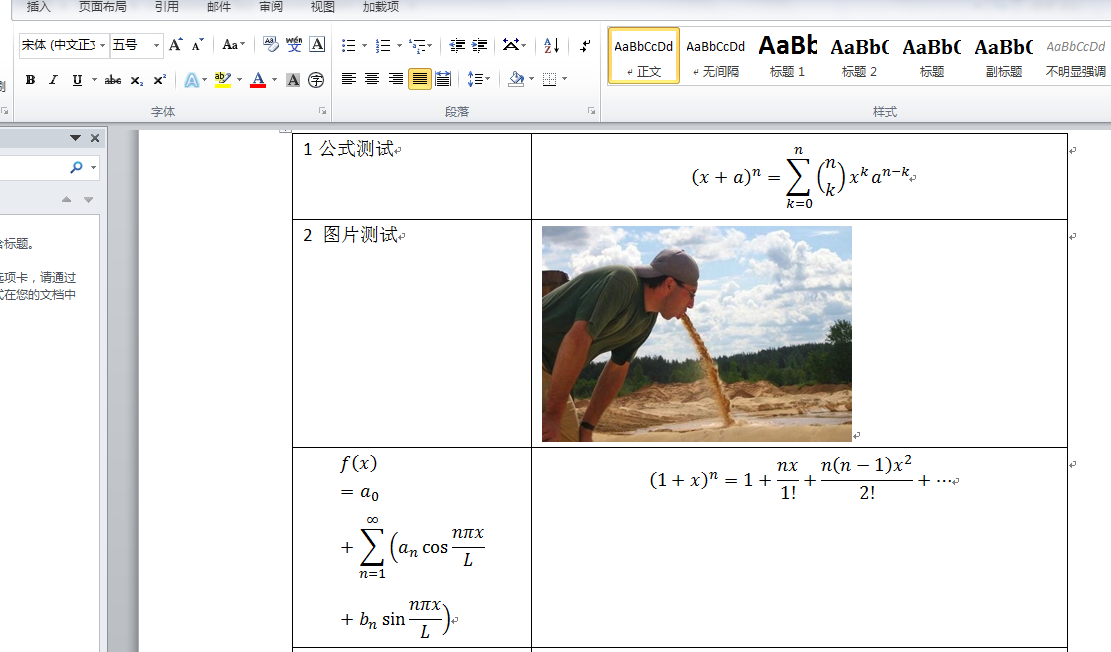Image resolution: width=1111 pixels, height=652 pixels.
Task: Center align text
Action: [x=372, y=79]
